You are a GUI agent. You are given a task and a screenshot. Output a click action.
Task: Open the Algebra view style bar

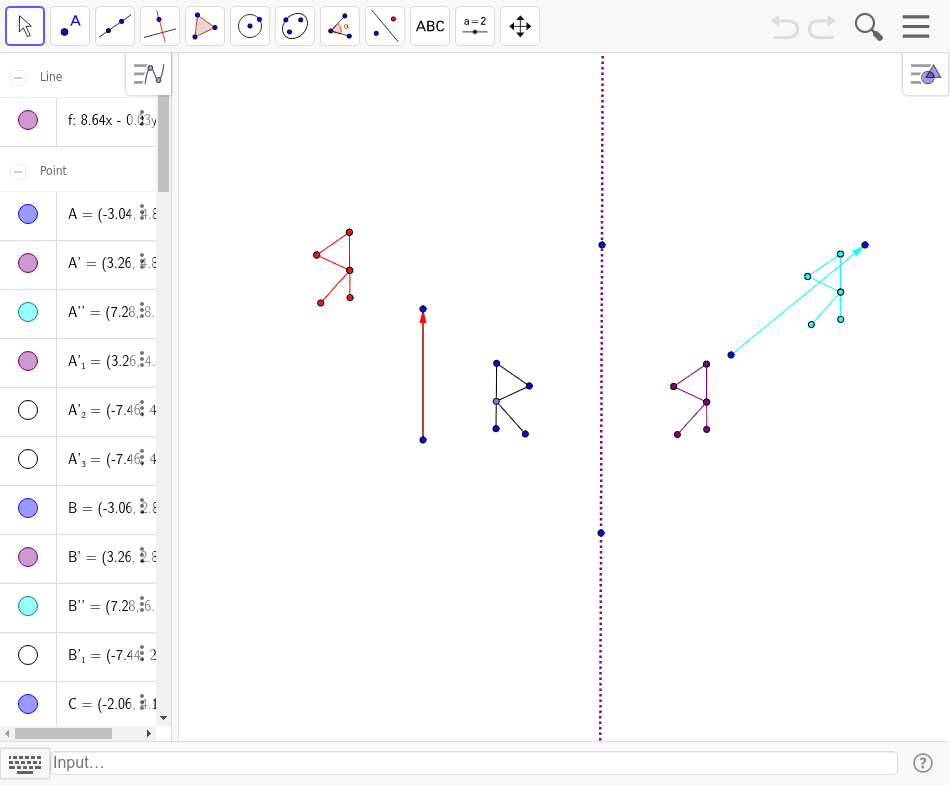click(x=149, y=74)
